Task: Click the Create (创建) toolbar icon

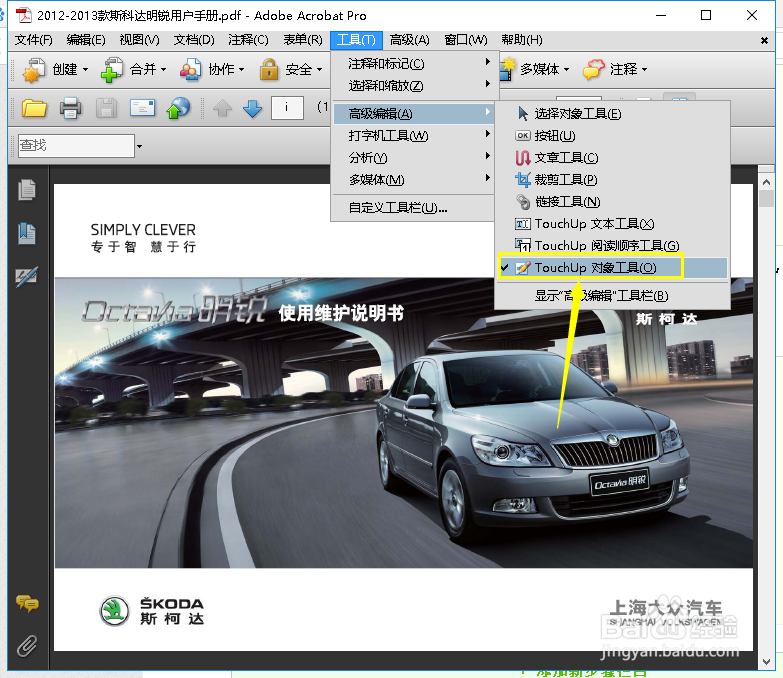Action: tap(34, 69)
